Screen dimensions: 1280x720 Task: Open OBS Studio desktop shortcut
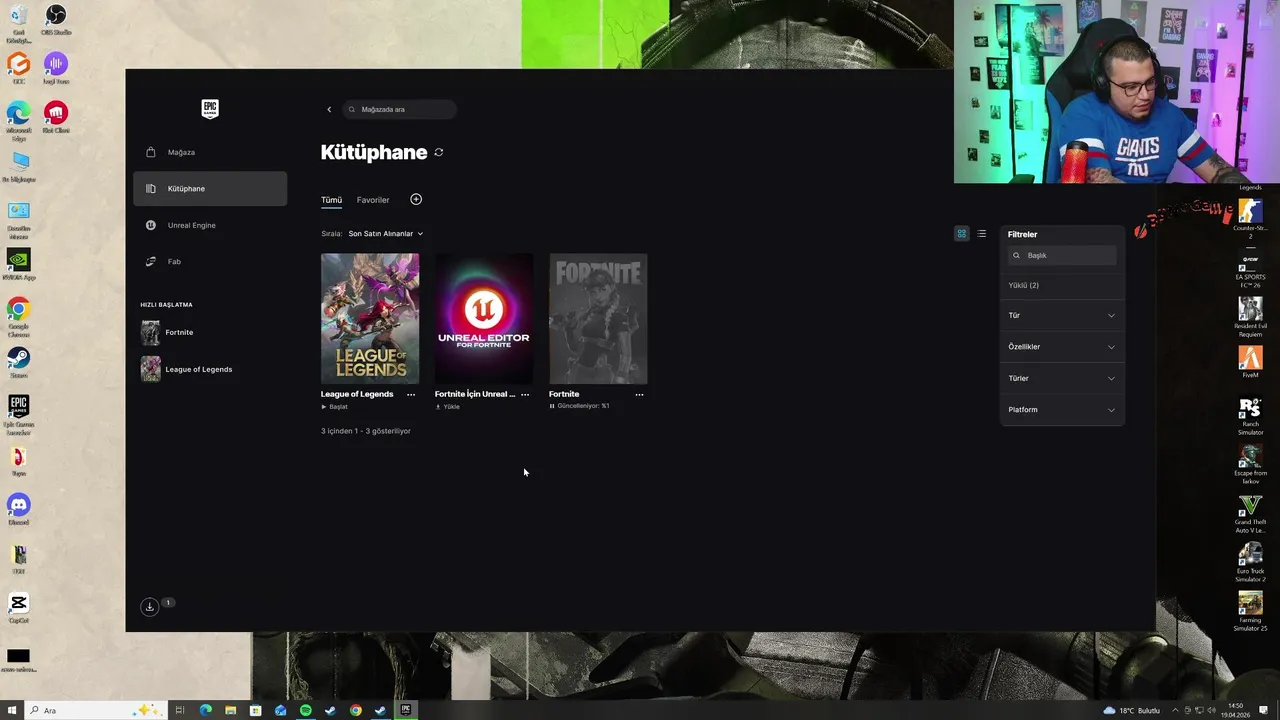pyautogui.click(x=56, y=20)
